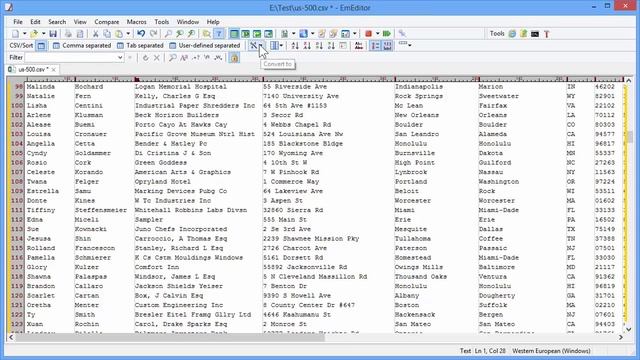Expand the toolbar options dropdown after ruler icon
Screen dimensions: 640x360
click(x=409, y=45)
